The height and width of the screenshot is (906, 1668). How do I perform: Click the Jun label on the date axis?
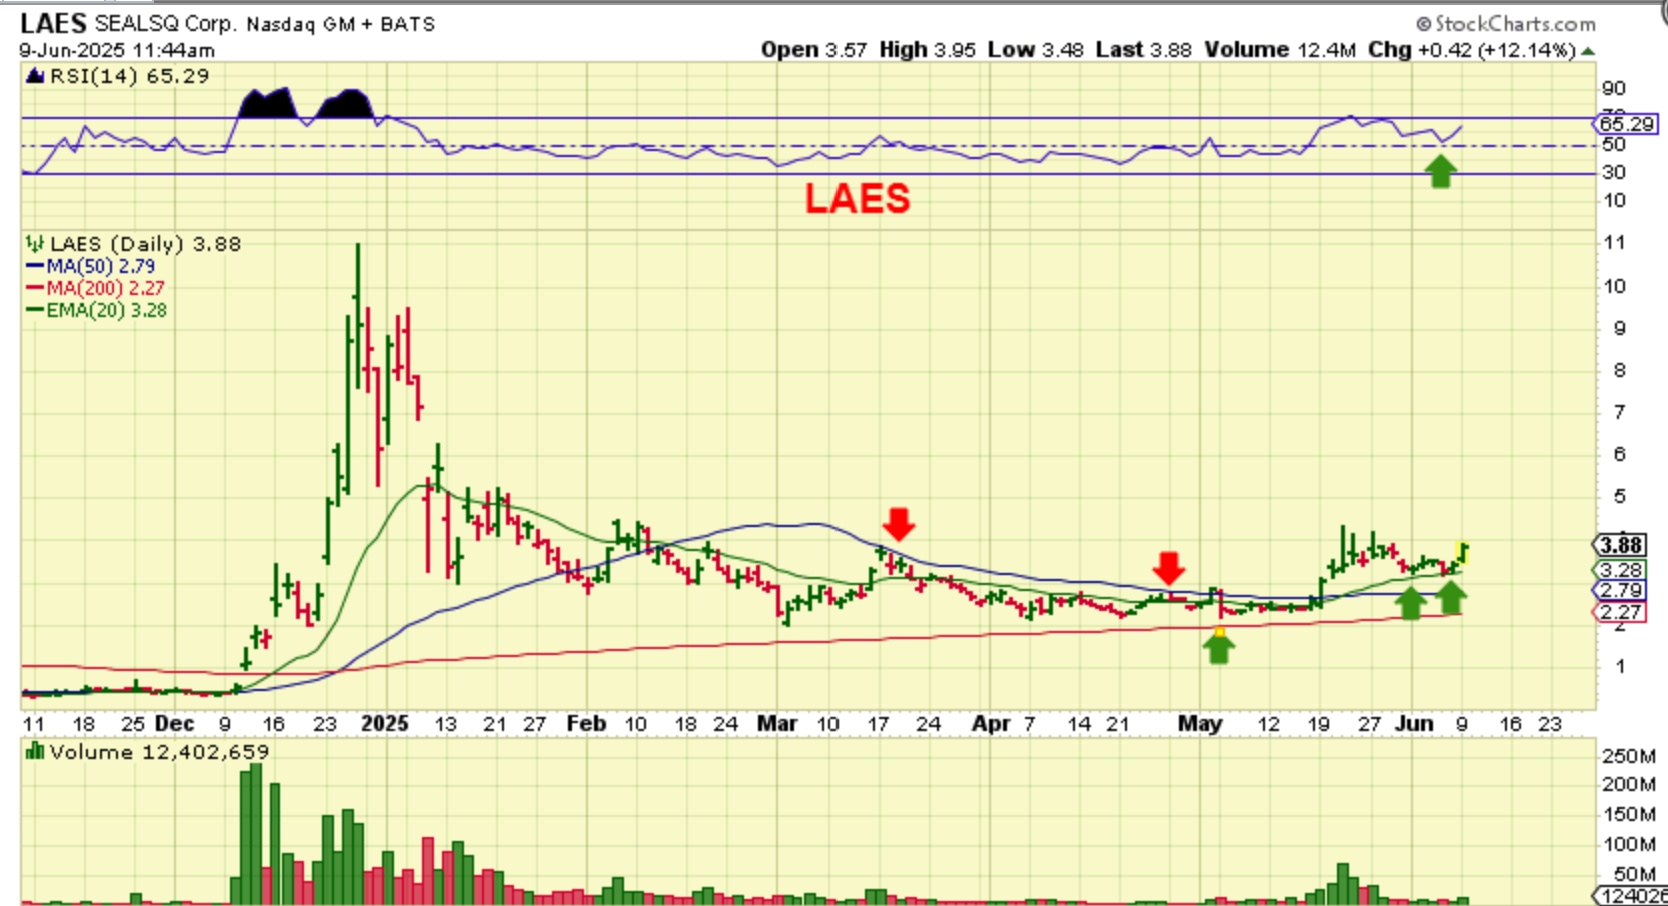(x=1414, y=723)
